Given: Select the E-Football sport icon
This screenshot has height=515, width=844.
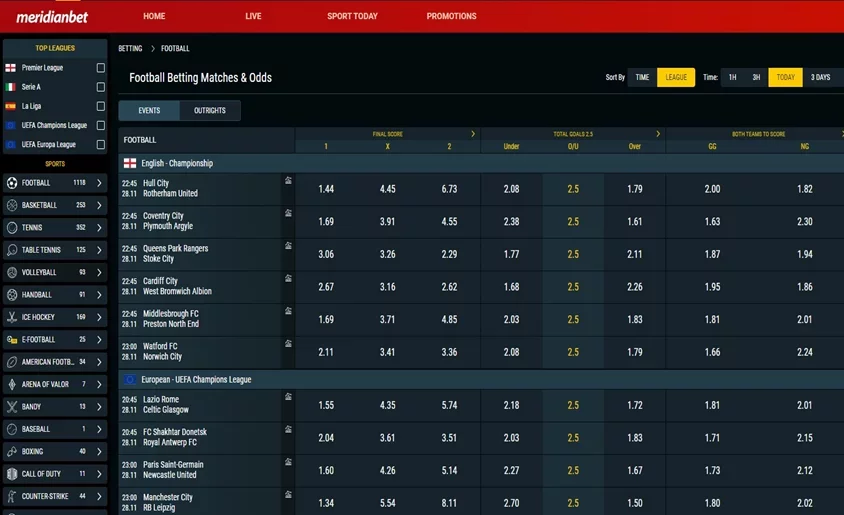Looking at the screenshot, I should [12, 340].
